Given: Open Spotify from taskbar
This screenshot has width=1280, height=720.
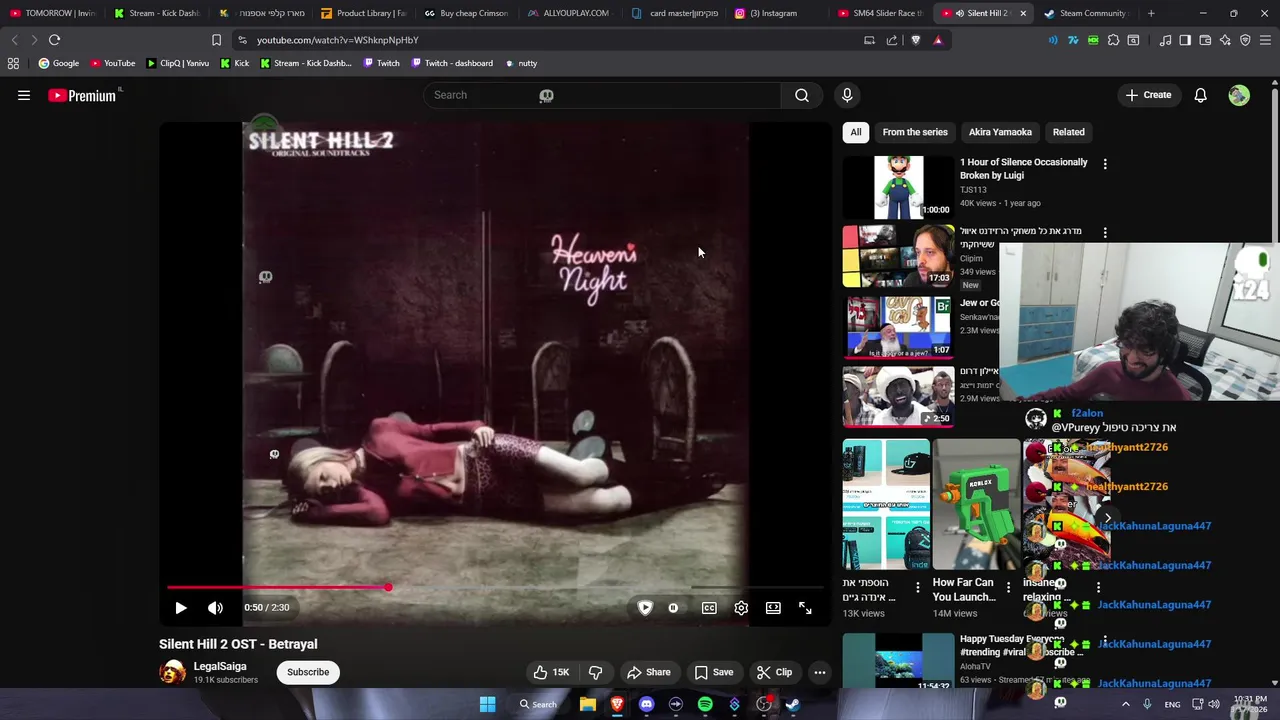Looking at the screenshot, I should (705, 704).
